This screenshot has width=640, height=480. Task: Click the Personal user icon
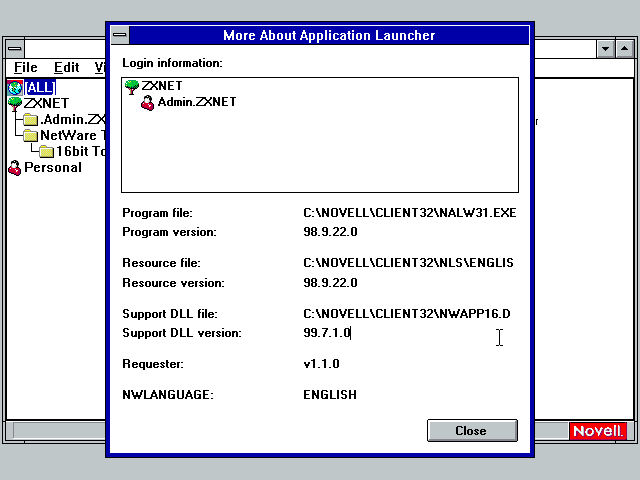click(15, 168)
